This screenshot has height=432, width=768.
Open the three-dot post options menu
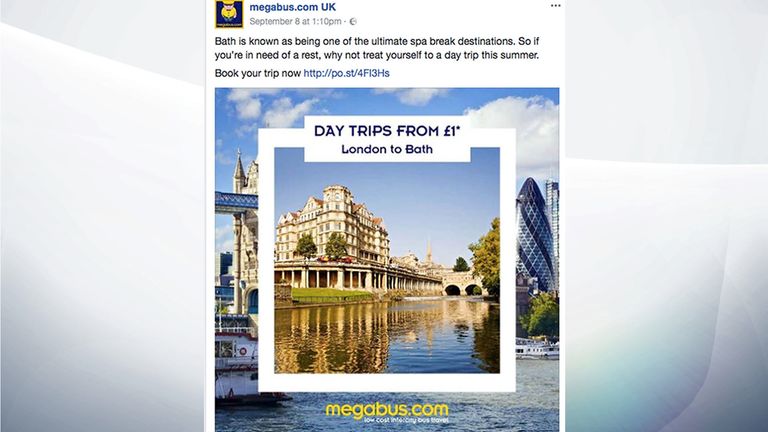[555, 6]
